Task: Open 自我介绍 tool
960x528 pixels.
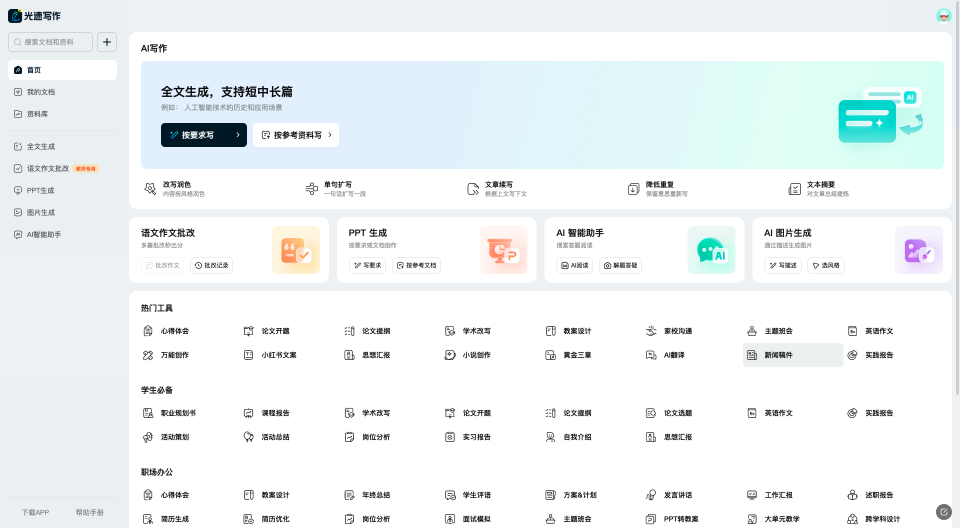Action: click(568, 437)
